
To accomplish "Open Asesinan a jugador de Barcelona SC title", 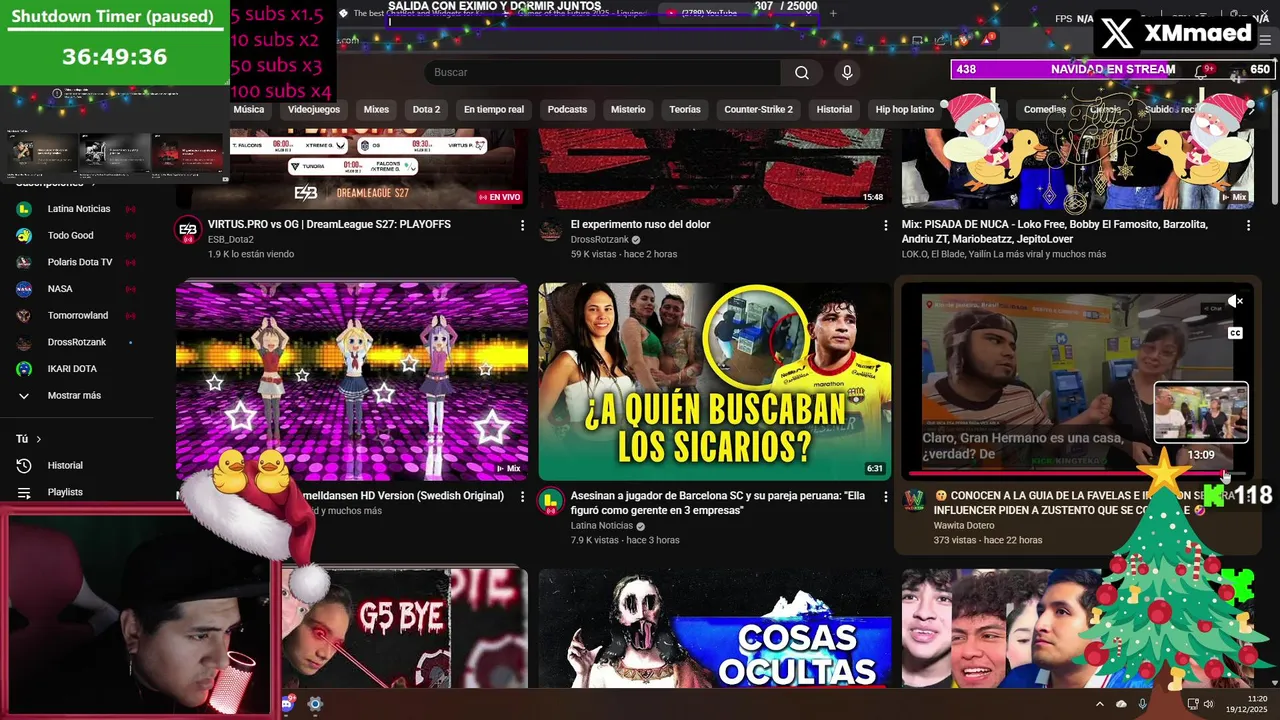I will [x=718, y=503].
